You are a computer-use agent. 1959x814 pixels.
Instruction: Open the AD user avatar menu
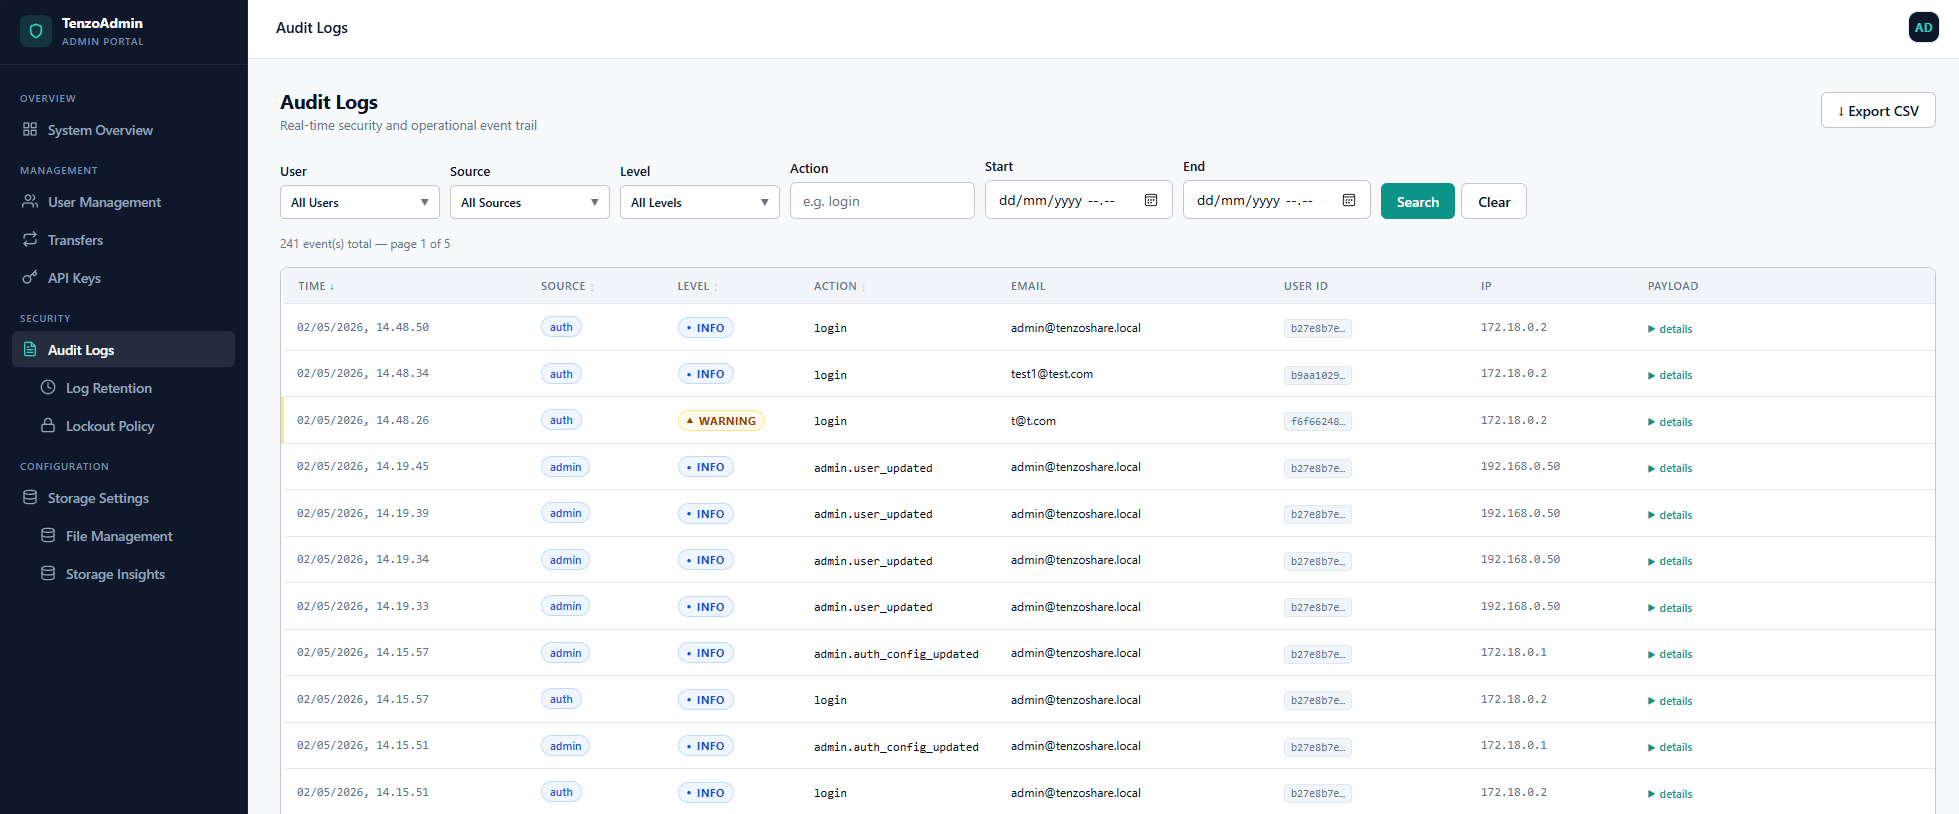click(1923, 28)
